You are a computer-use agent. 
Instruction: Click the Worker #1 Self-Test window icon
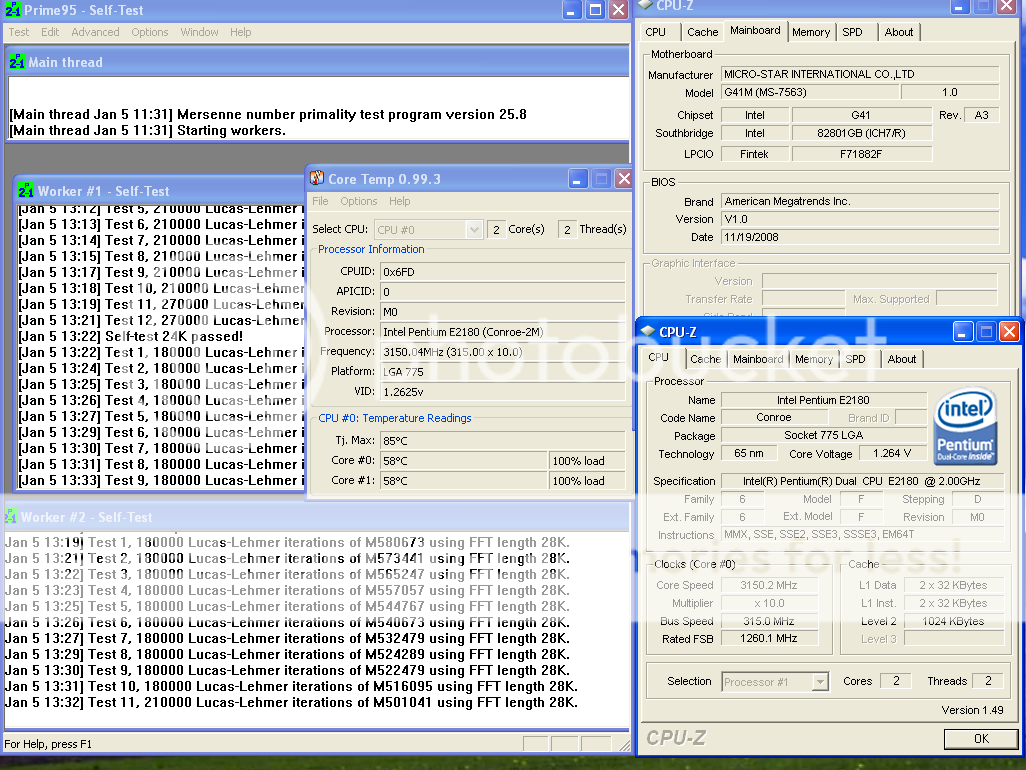pyautogui.click(x=26, y=191)
